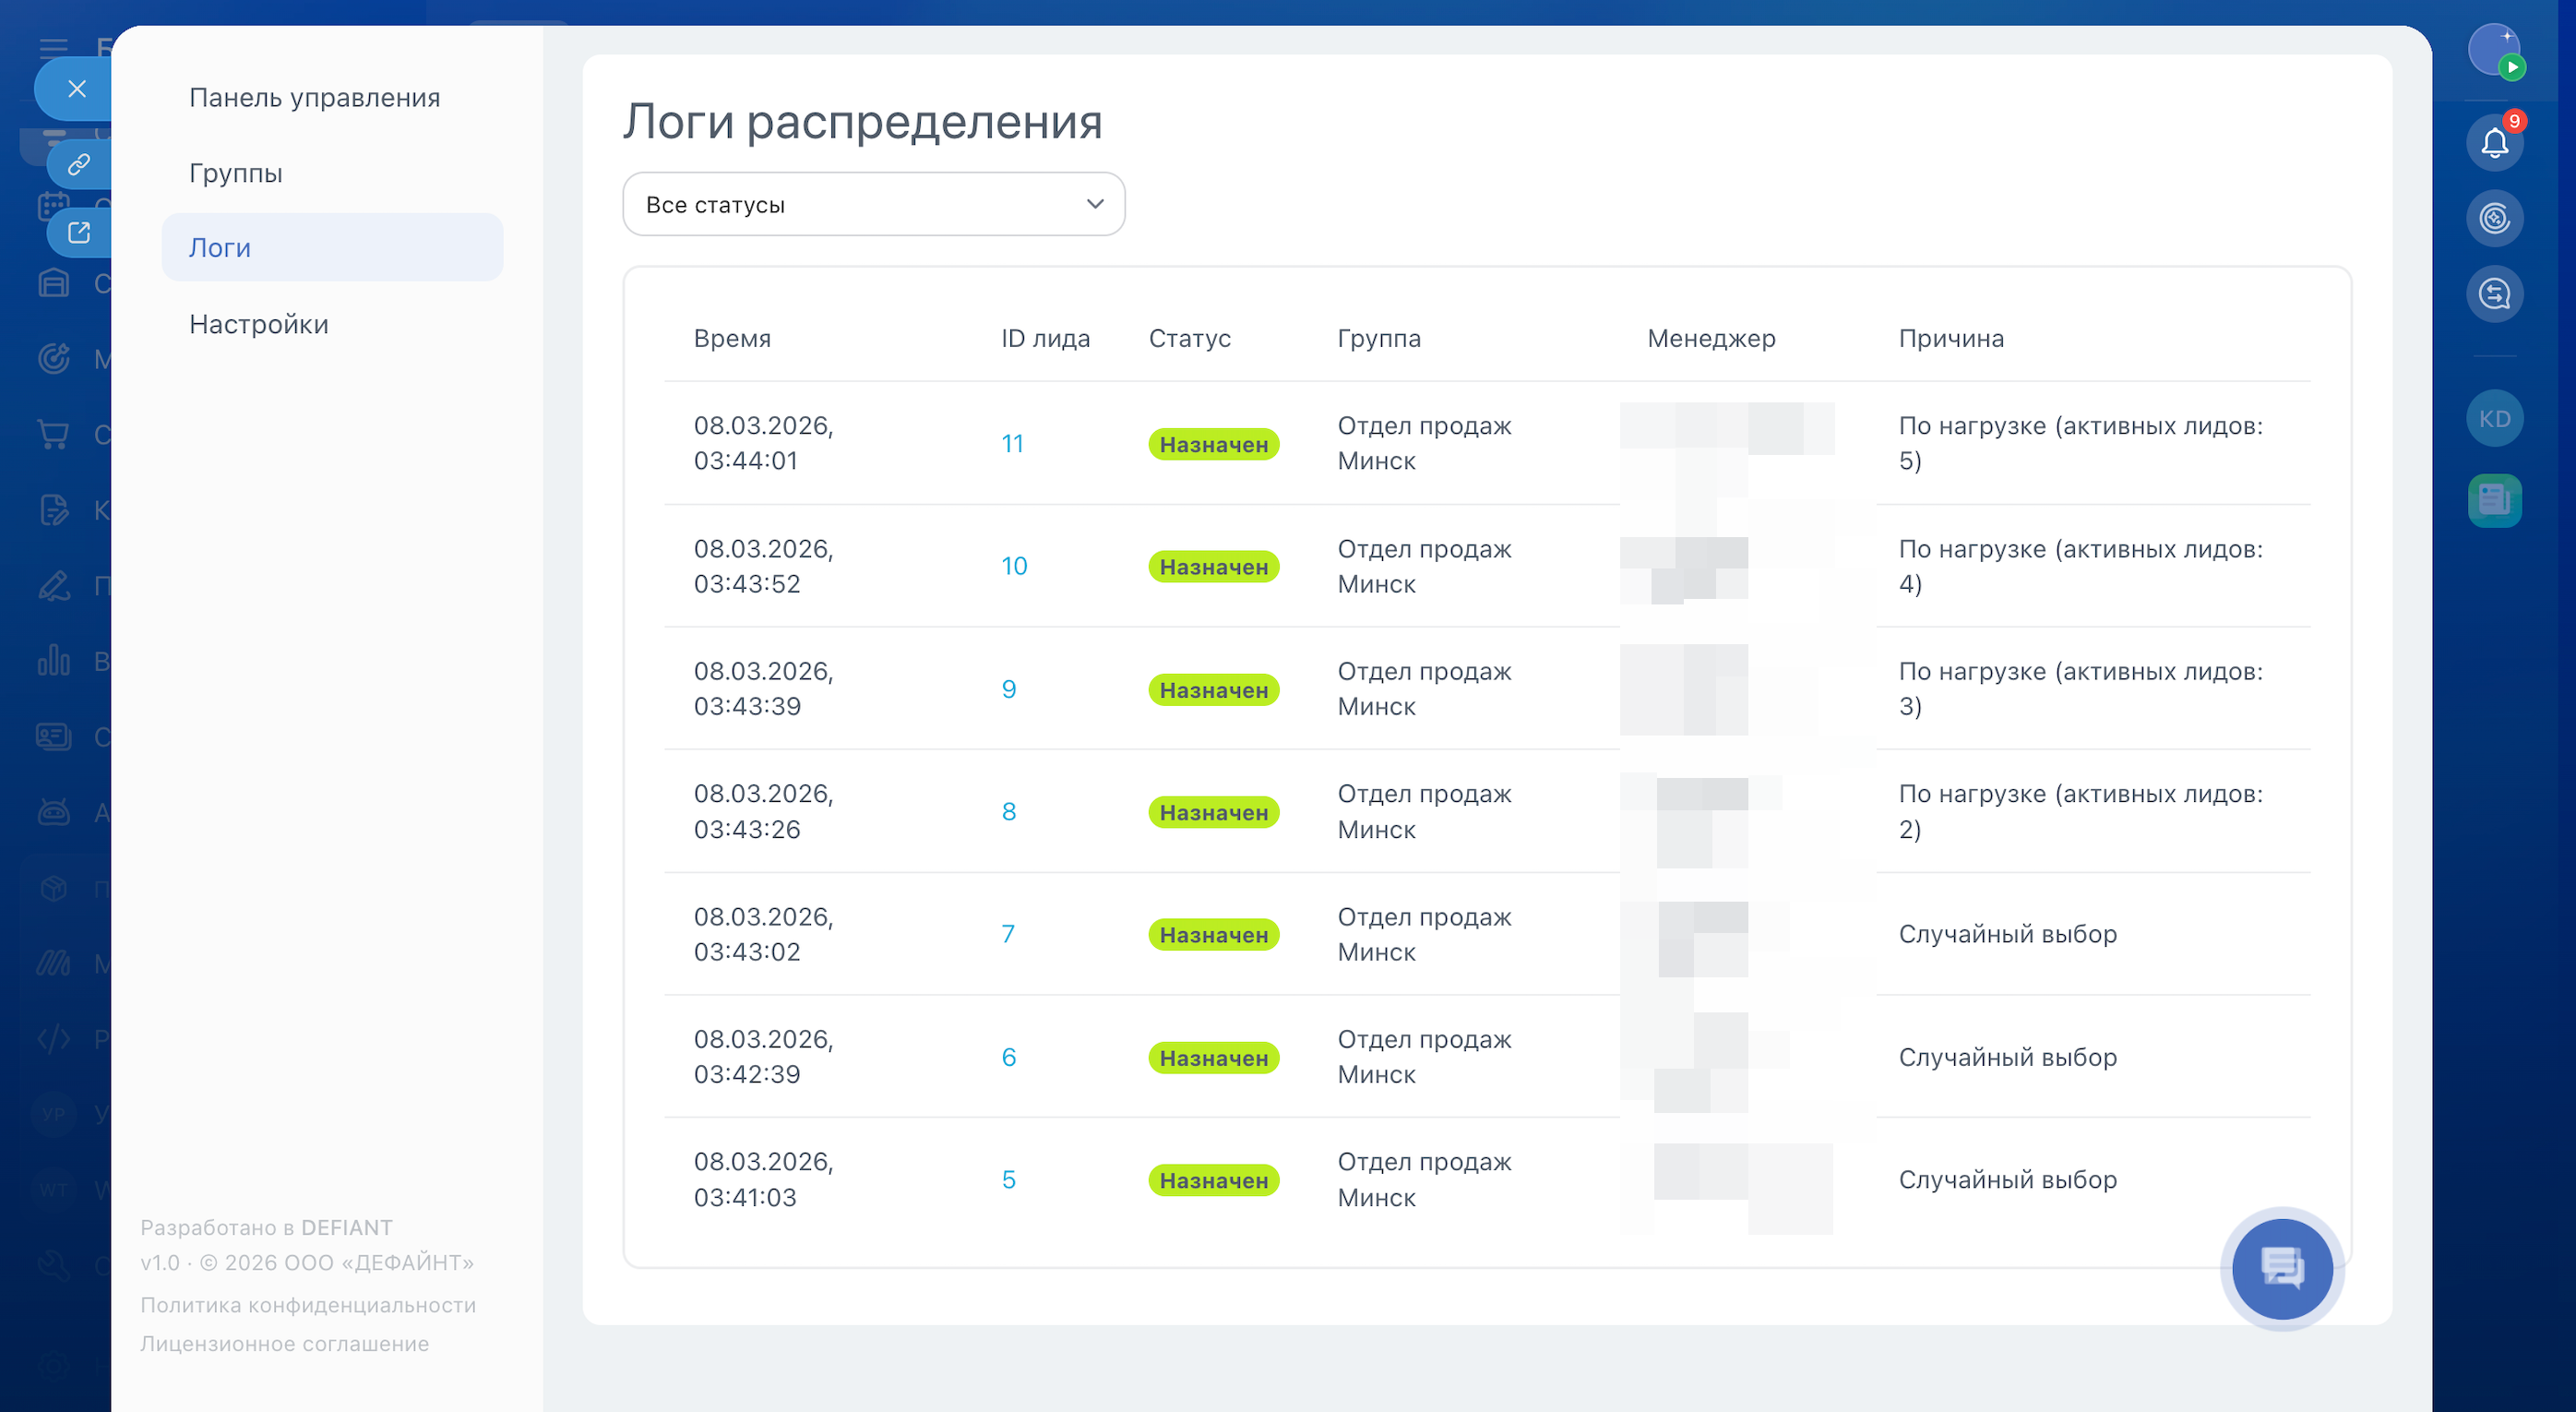Click the circular target icon in right rail
The width and height of the screenshot is (2576, 1412).
coord(2494,218)
